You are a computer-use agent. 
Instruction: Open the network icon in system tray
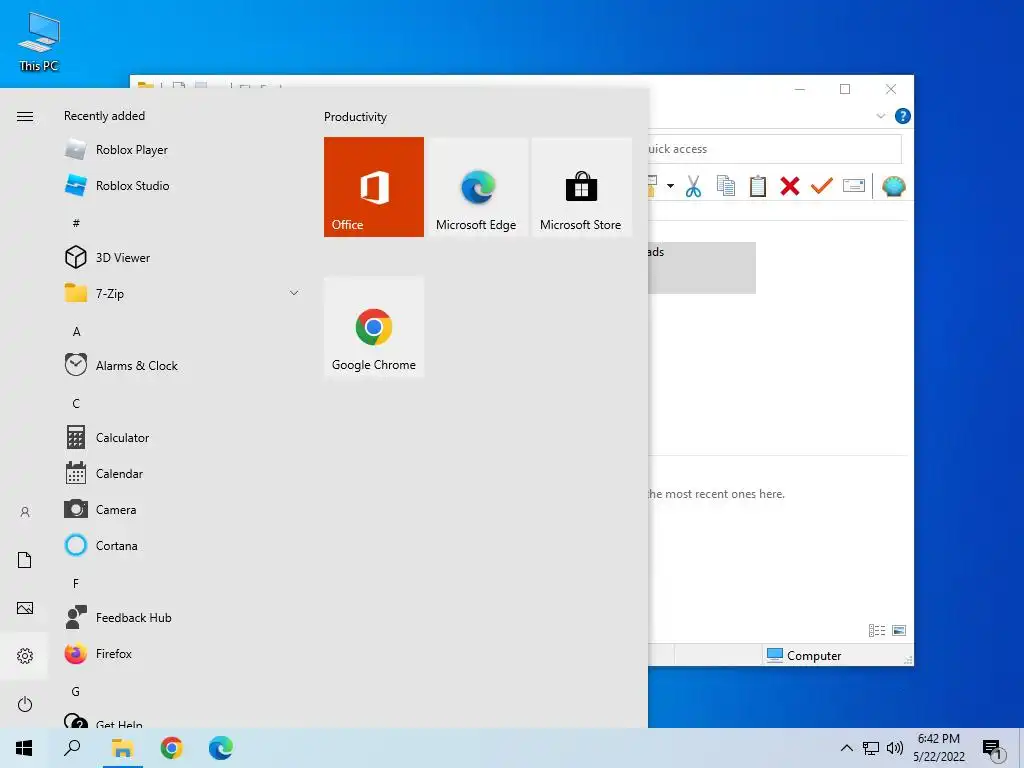tap(871, 748)
